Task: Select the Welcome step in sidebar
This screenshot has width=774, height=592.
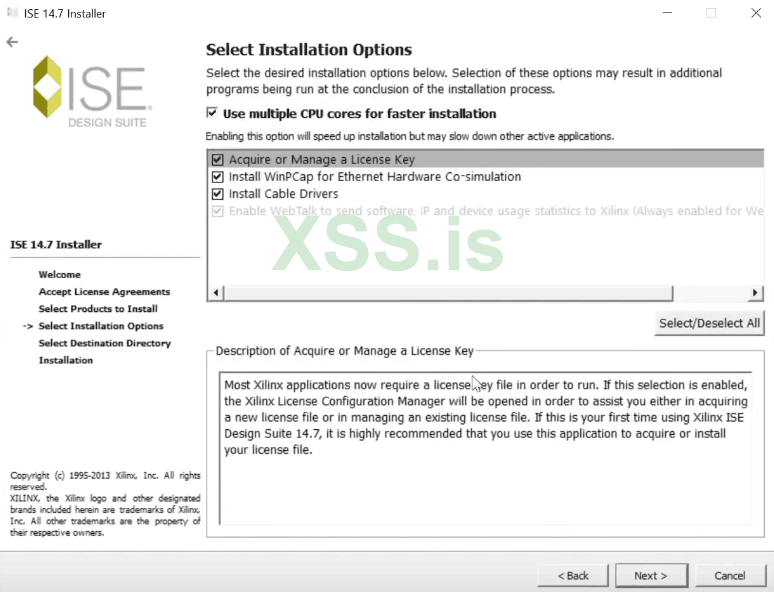Action: pos(60,275)
